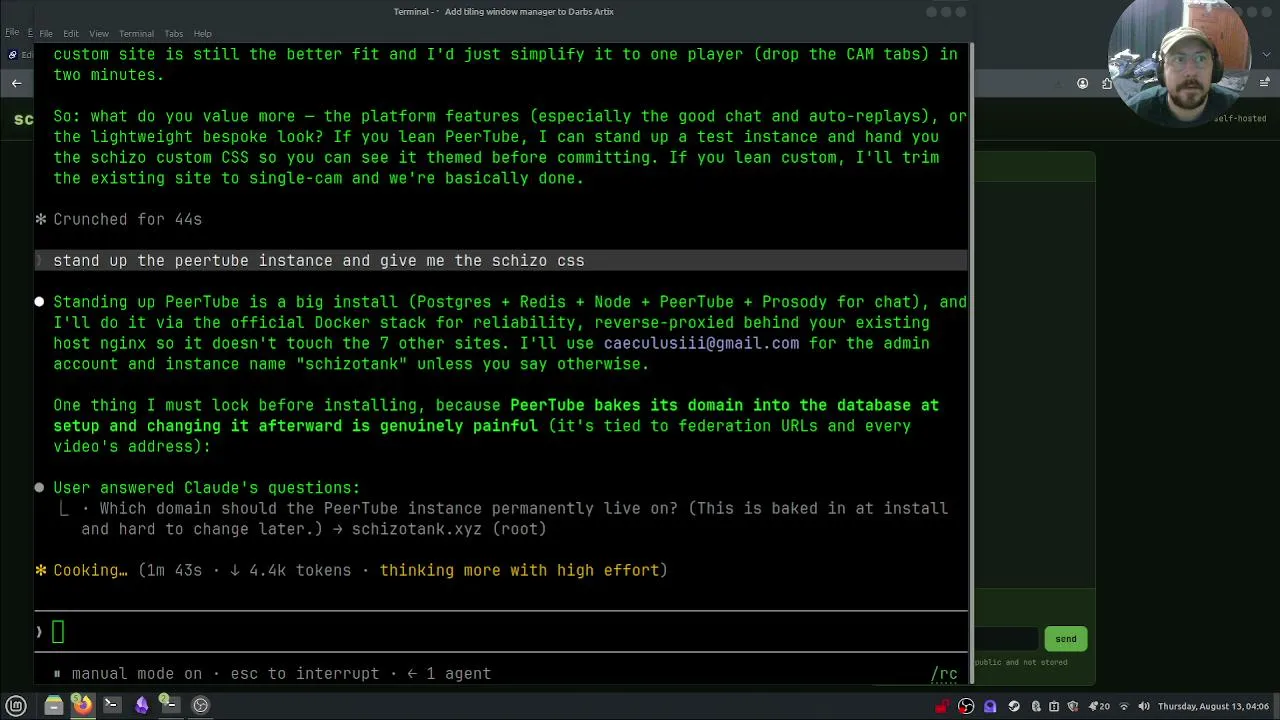Click the back arrow in the background browser
1280x720 pixels.
pyautogui.click(x=16, y=84)
